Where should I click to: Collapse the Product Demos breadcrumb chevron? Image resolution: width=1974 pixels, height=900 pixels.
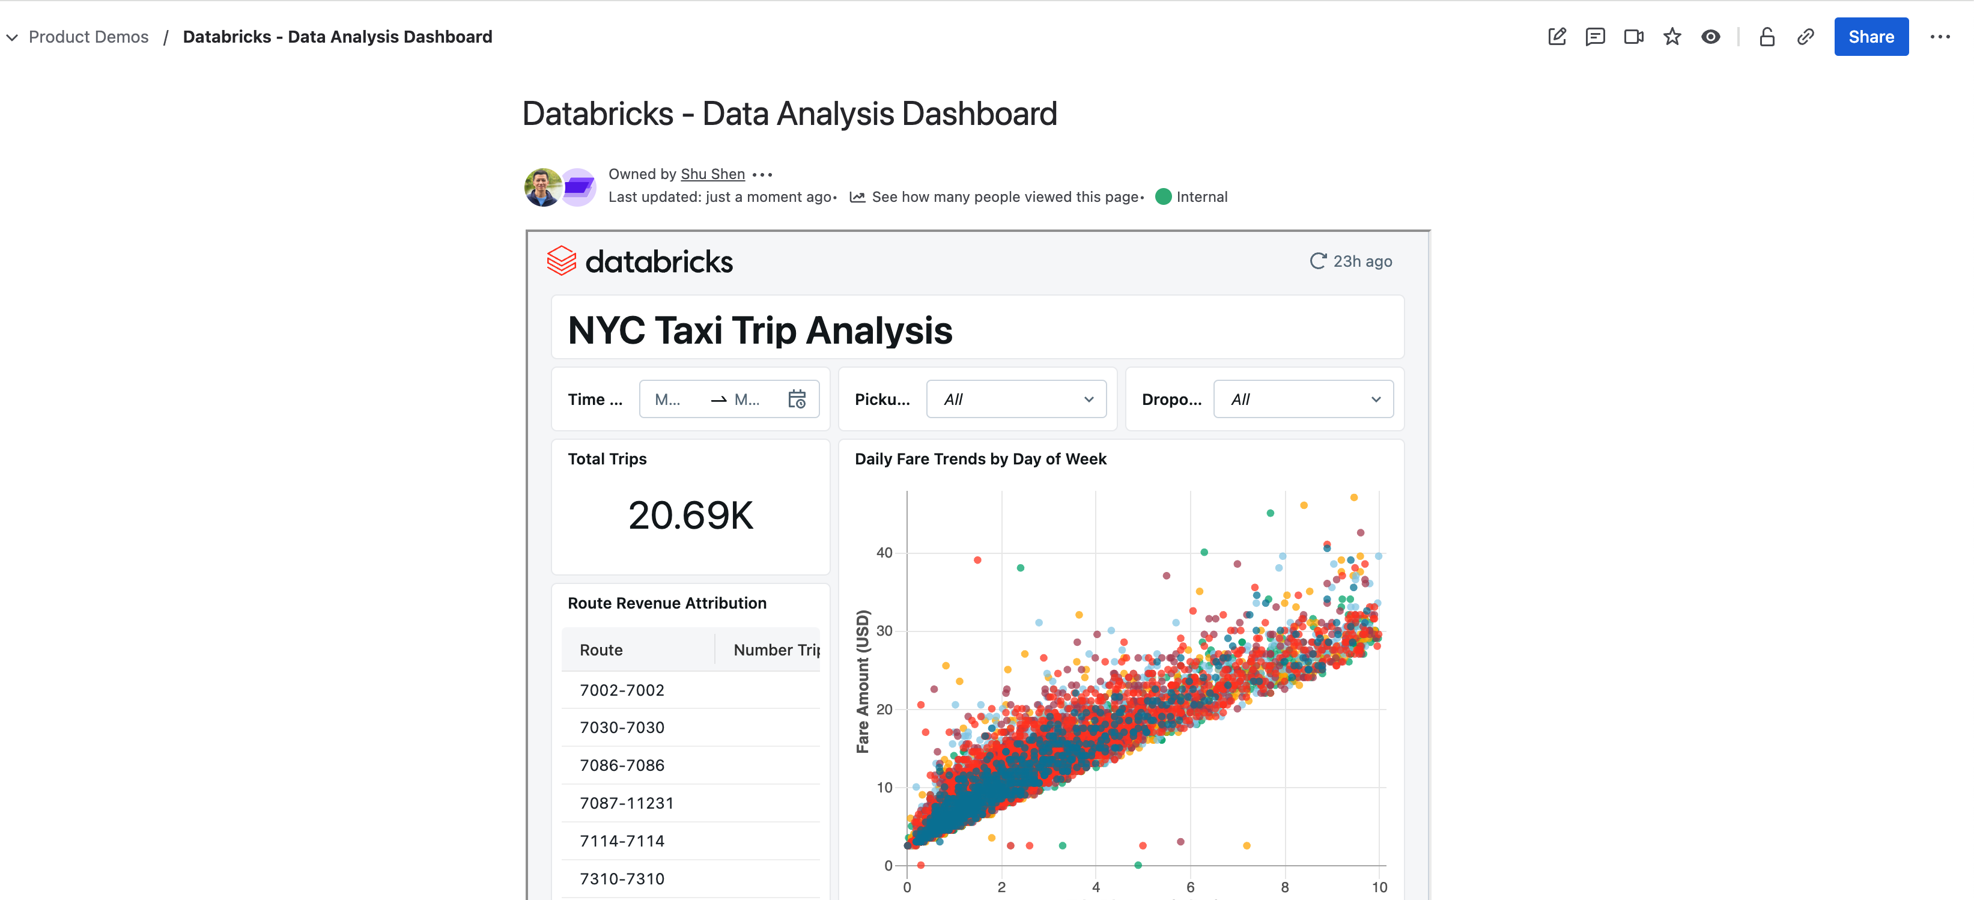(x=12, y=37)
